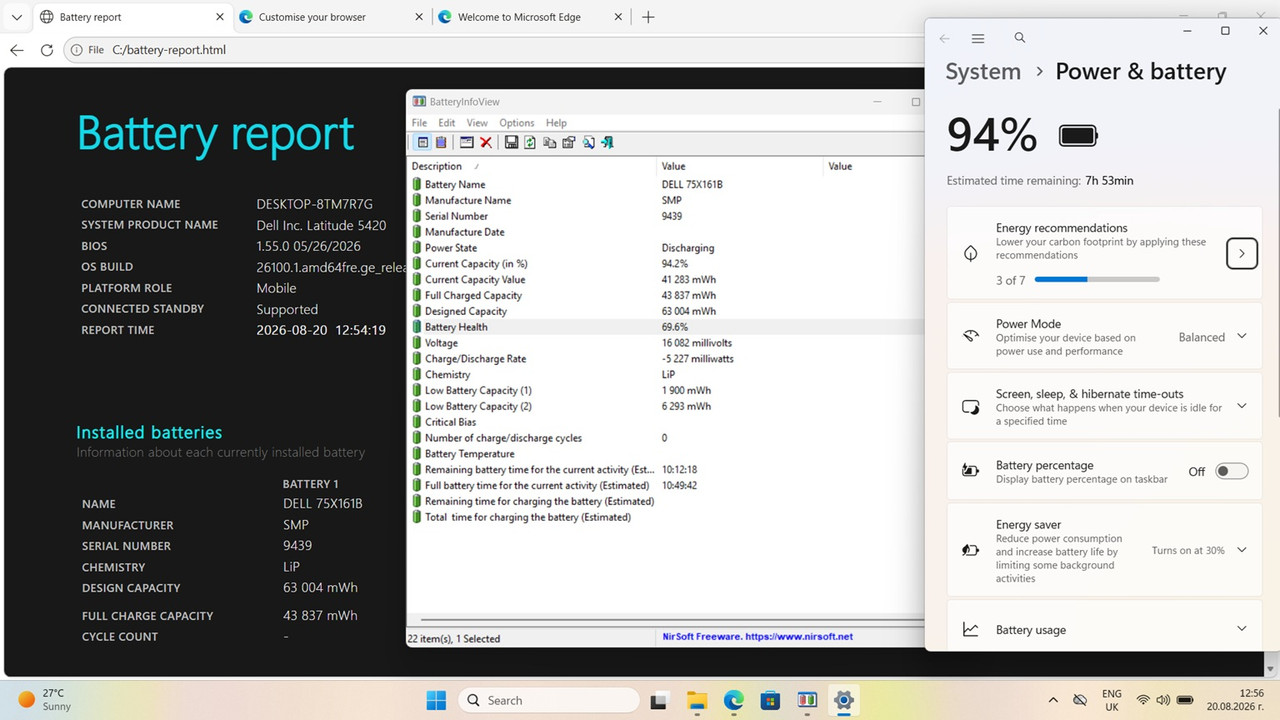1280x720 pixels.
Task: Expand the Power Mode Balanced dropdown
Action: pos(1242,337)
